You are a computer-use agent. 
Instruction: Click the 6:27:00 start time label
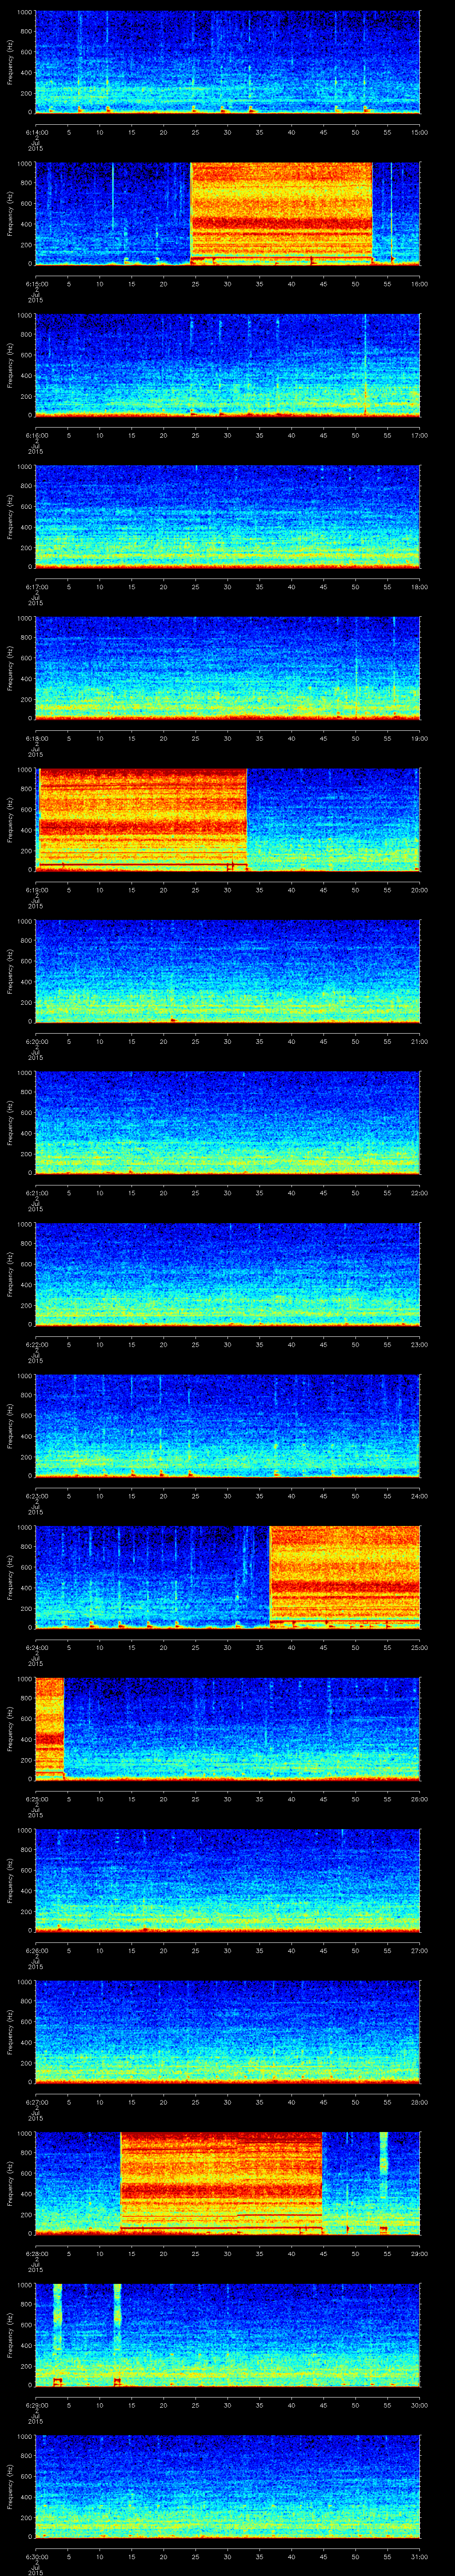(x=36, y=2101)
